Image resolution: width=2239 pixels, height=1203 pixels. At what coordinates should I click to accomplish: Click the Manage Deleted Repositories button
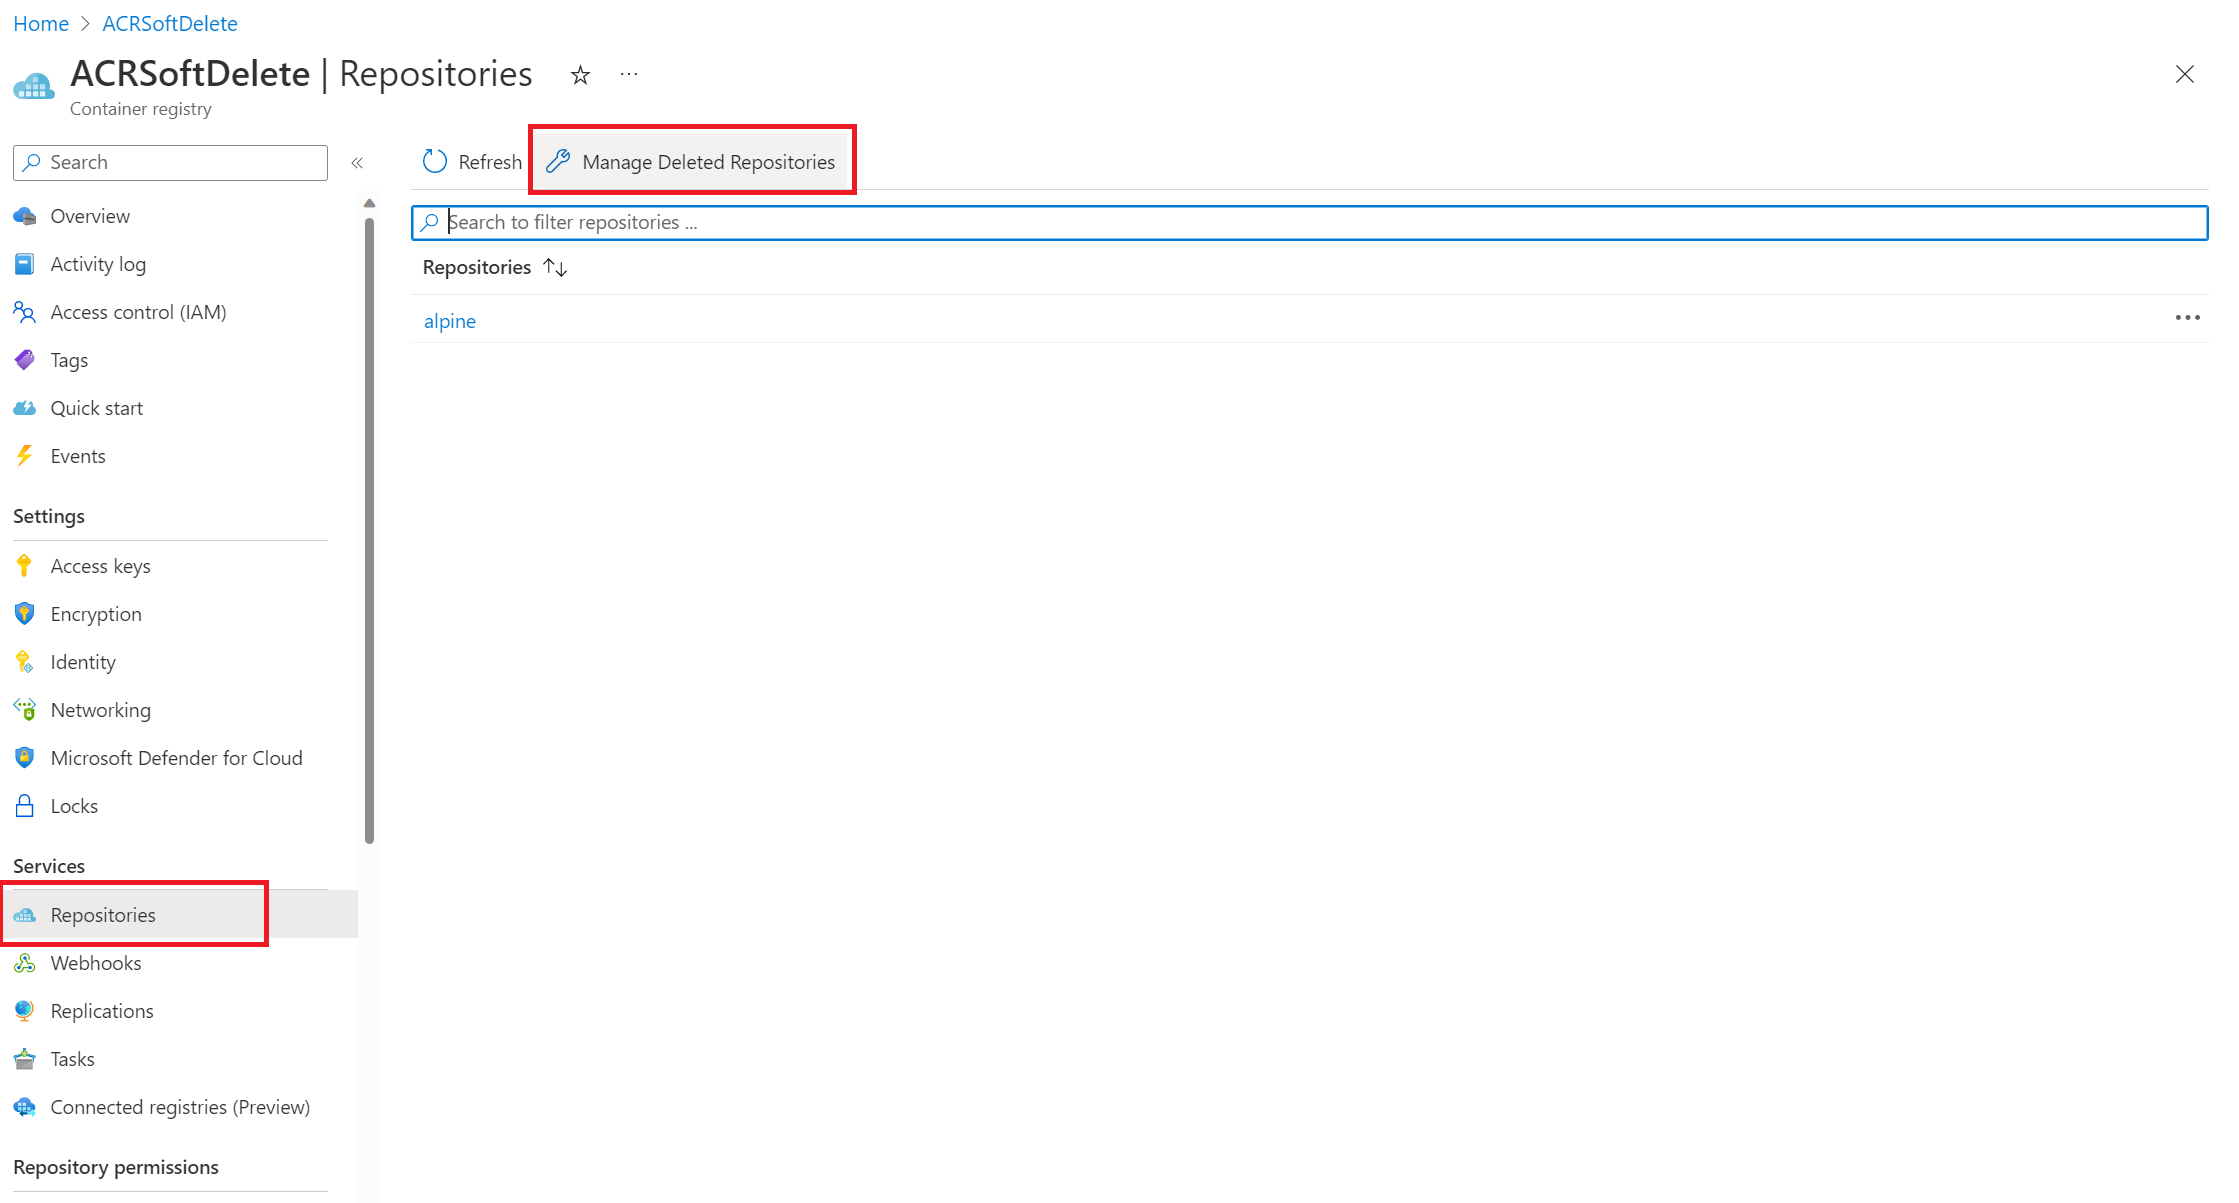point(695,160)
